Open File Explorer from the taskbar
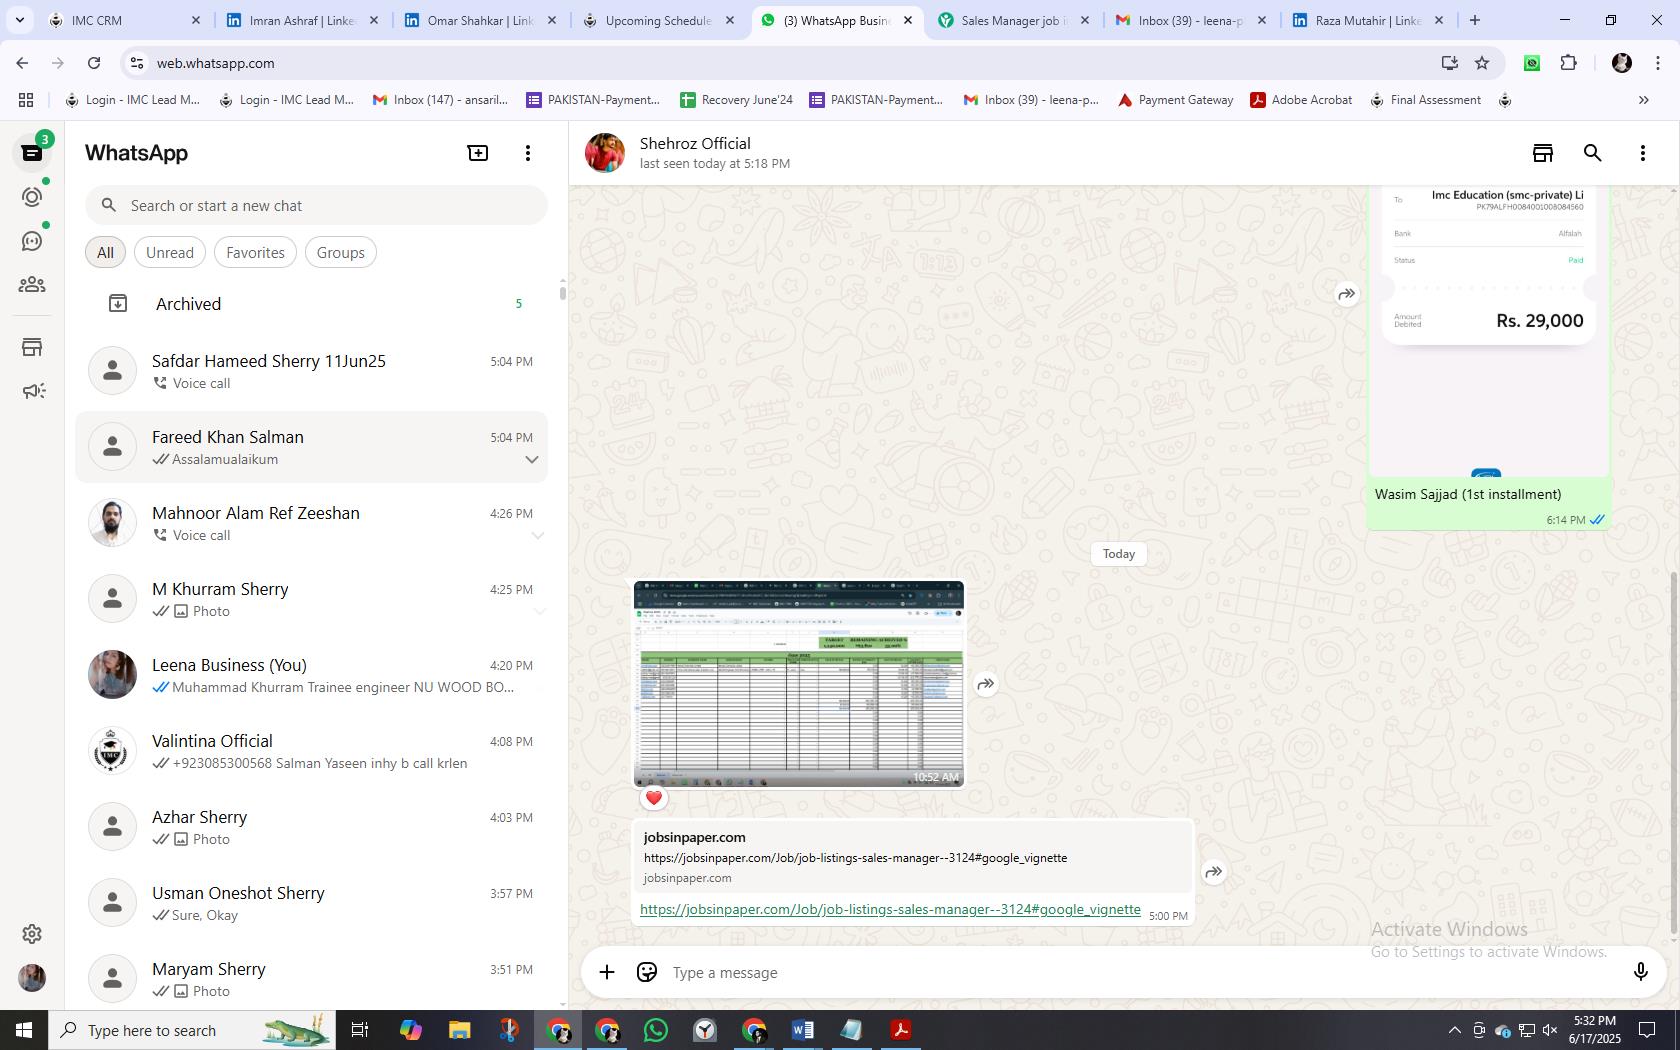Screen dimensions: 1680x1050 point(459,1030)
